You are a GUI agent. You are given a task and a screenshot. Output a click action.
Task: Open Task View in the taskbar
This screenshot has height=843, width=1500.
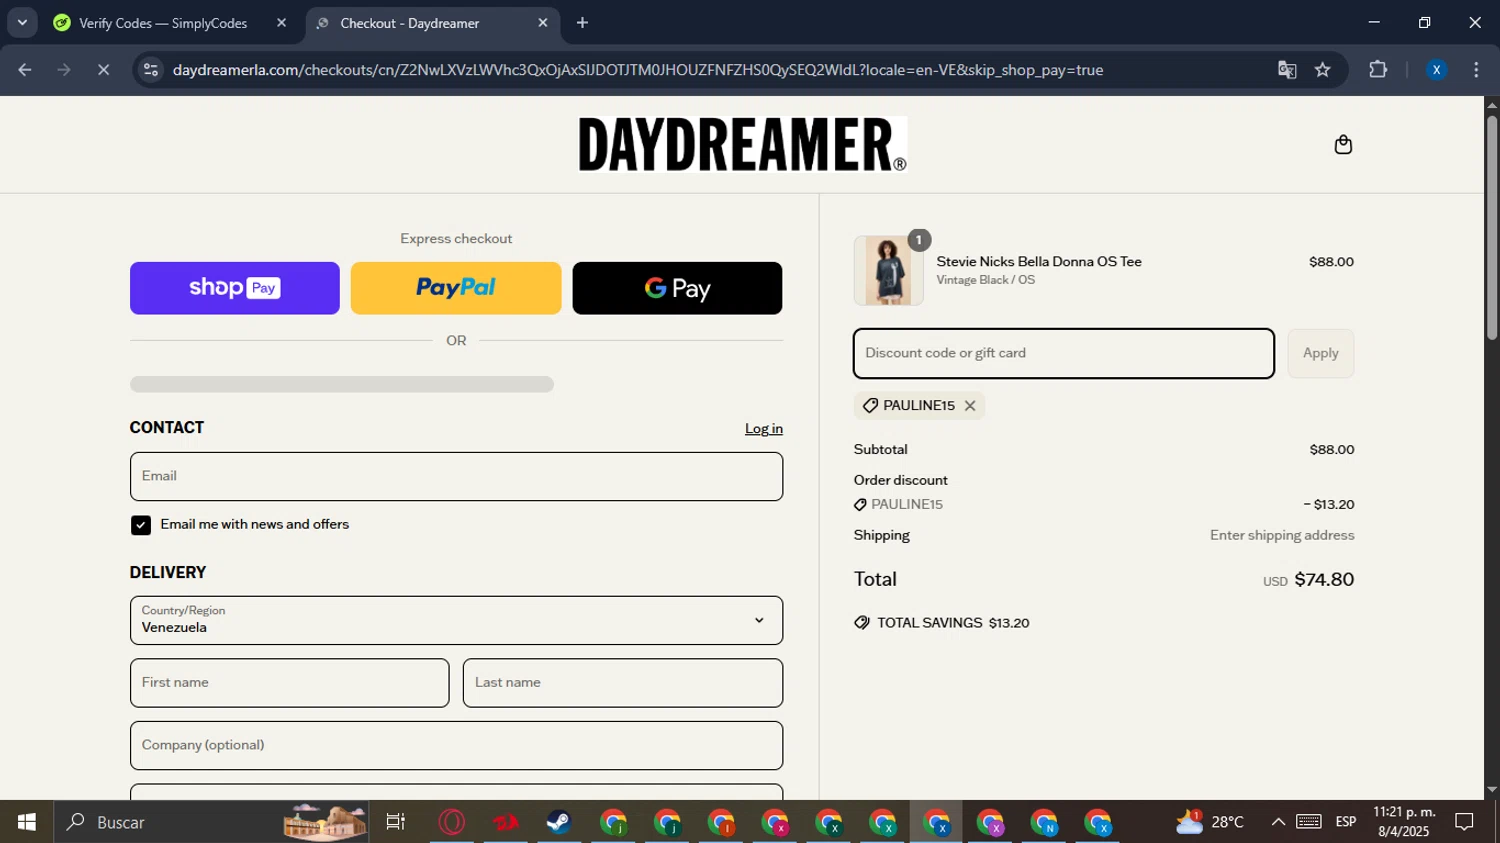(x=396, y=822)
